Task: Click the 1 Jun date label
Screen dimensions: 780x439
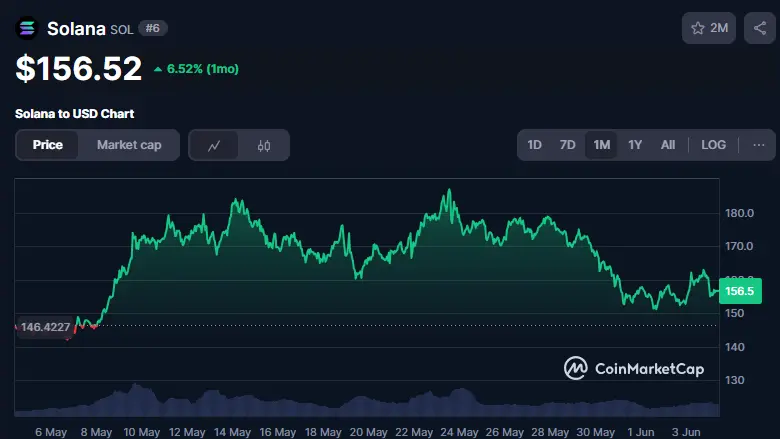Action: pyautogui.click(x=640, y=432)
